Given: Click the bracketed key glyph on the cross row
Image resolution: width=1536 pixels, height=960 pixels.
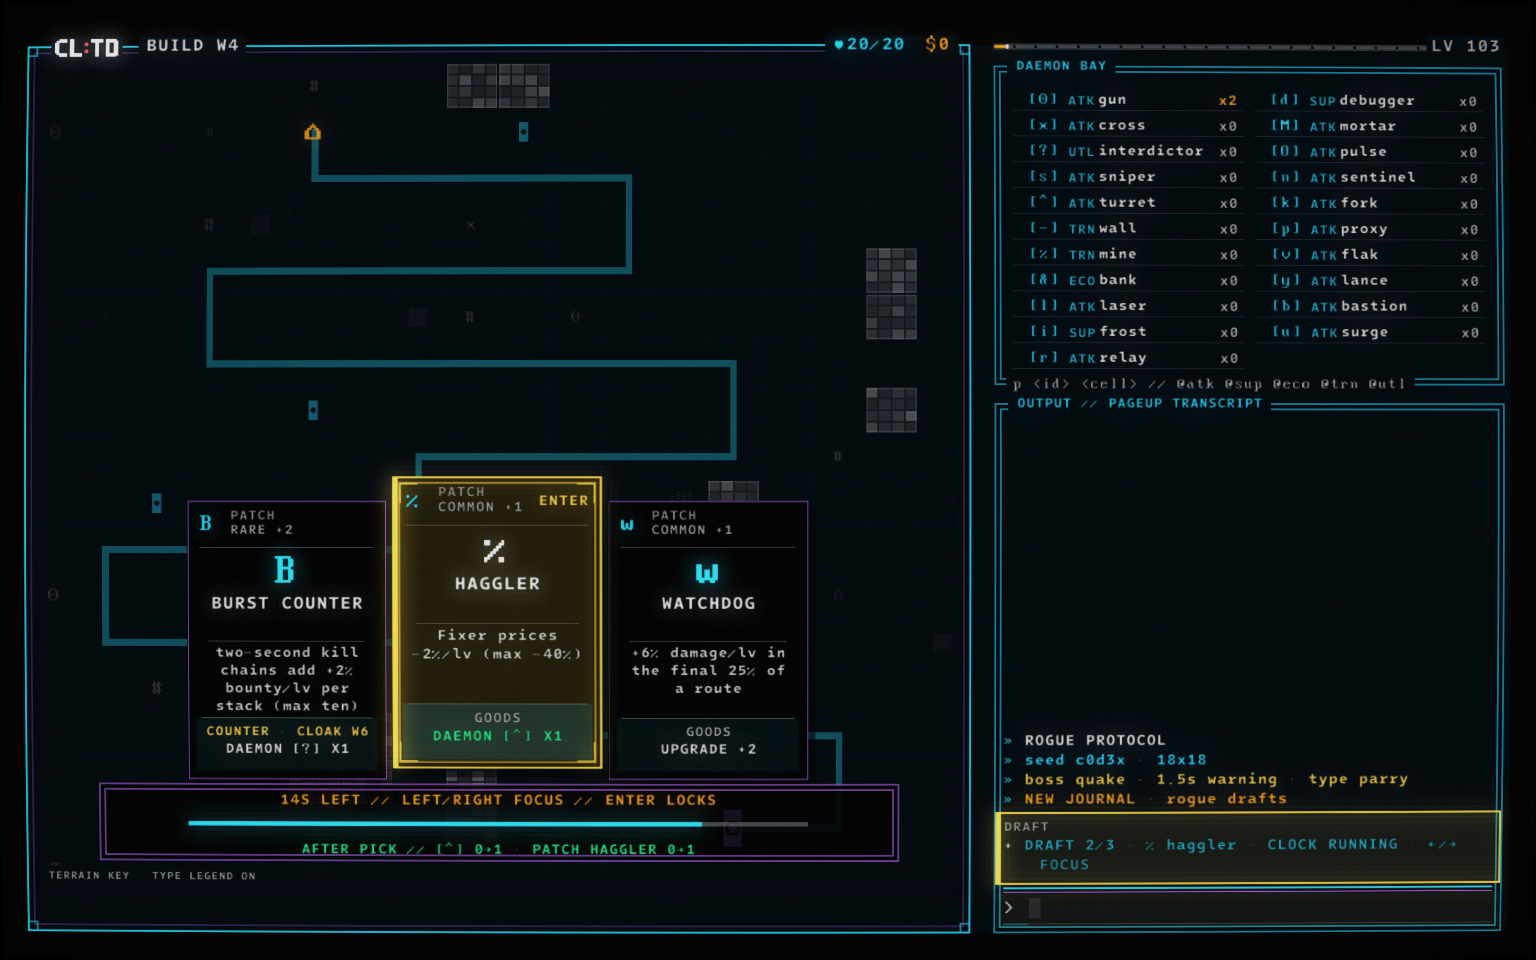Looking at the screenshot, I should pos(1043,125).
